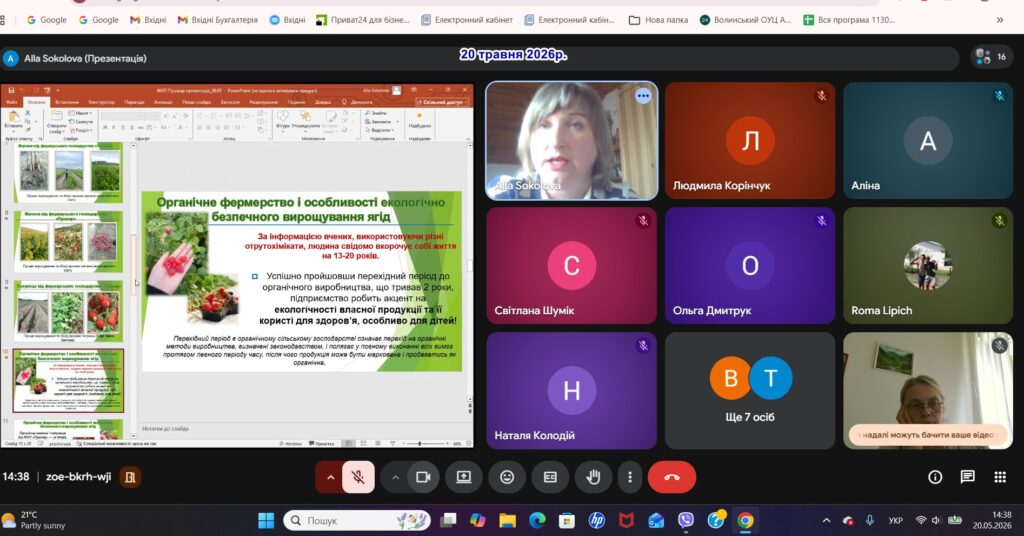
Task: Open File Explorer from the taskbar
Action: pyautogui.click(x=507, y=520)
